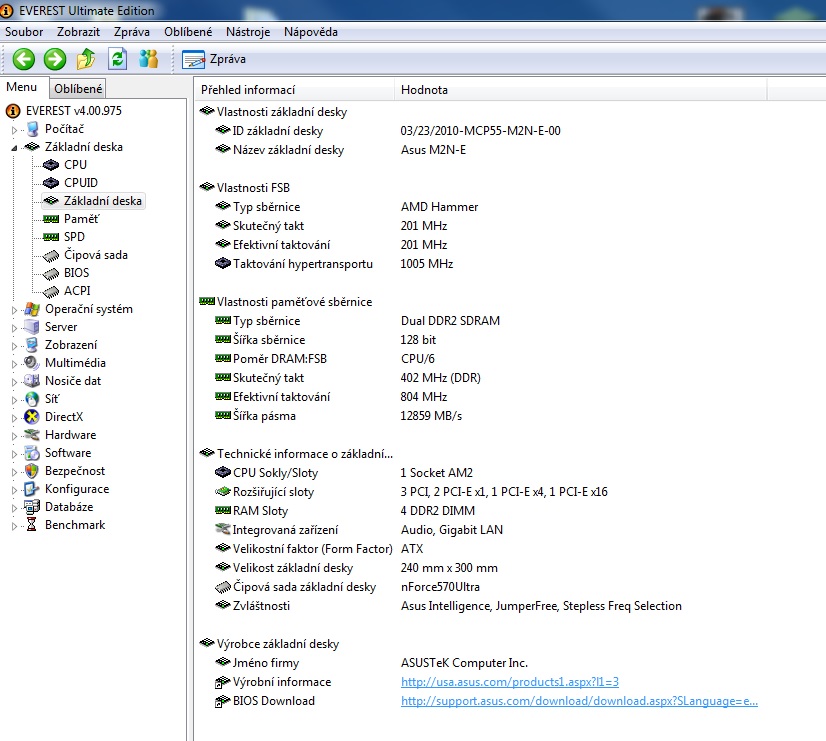Viewport: 826px width, 741px height.
Task: Click the users toolbar icon
Action: pyautogui.click(x=149, y=59)
